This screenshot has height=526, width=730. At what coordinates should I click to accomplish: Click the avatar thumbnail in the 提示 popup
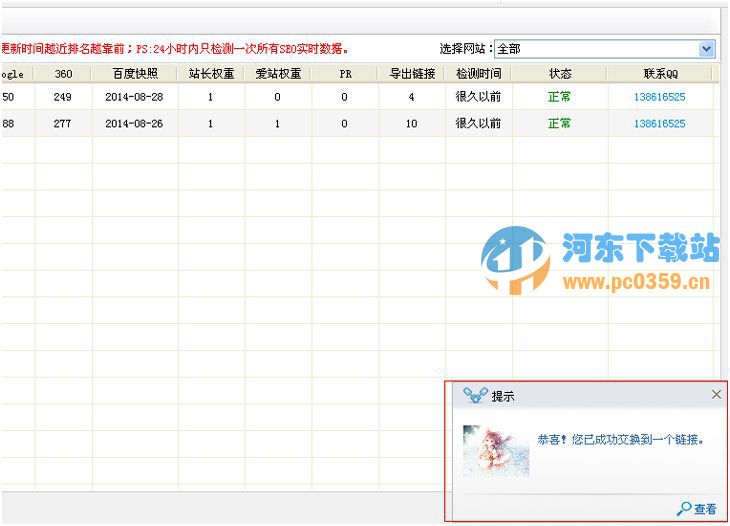tap(496, 451)
